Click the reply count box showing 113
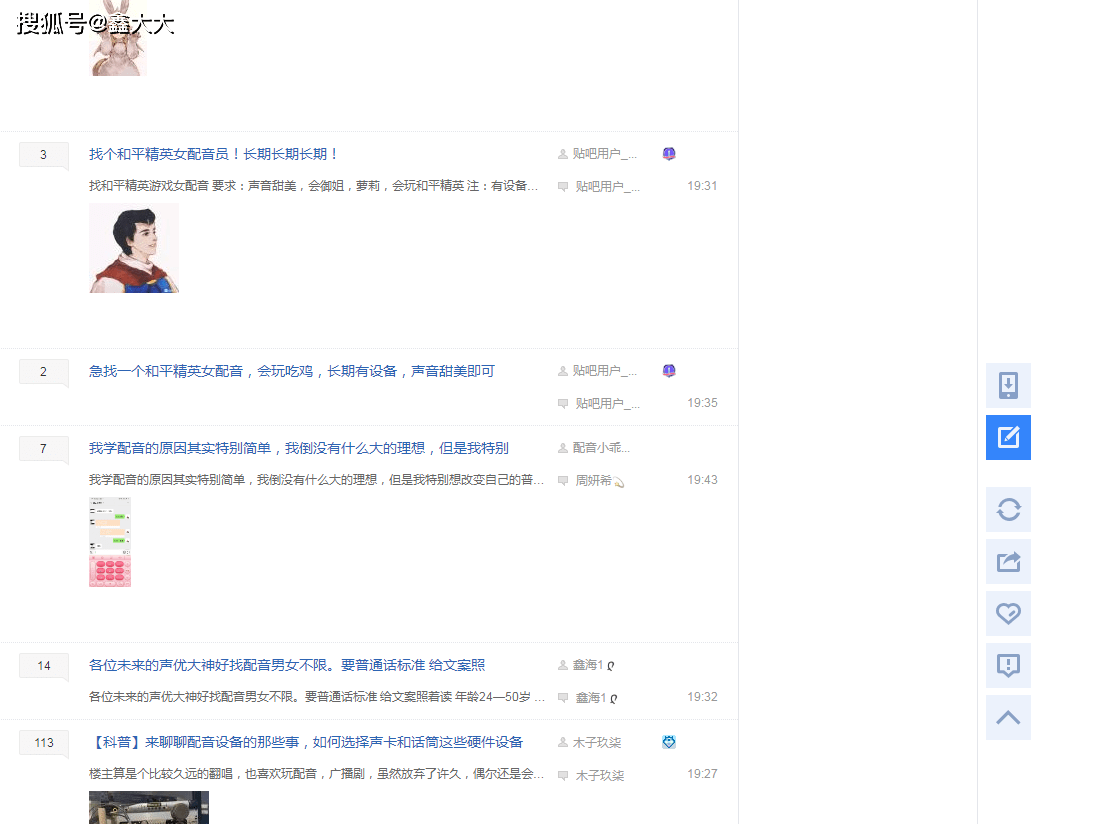This screenshot has height=824, width=1114. point(43,742)
